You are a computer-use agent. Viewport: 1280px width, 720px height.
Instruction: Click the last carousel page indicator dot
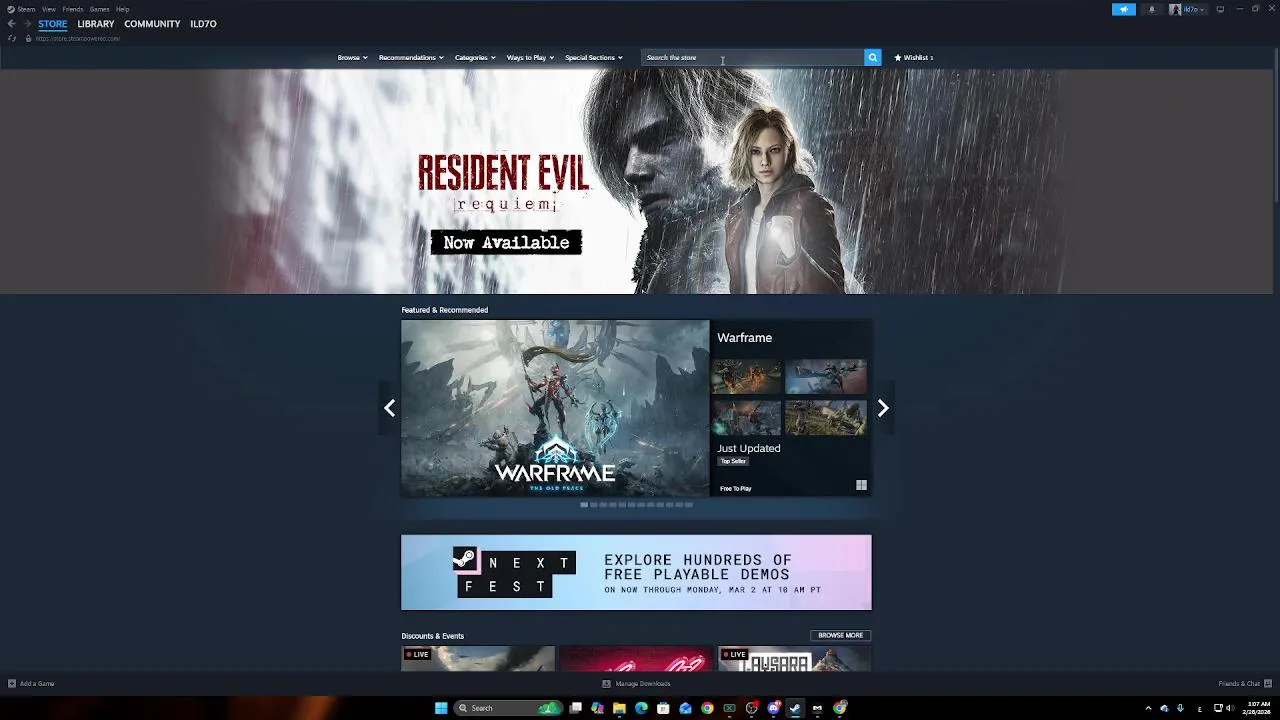689,505
